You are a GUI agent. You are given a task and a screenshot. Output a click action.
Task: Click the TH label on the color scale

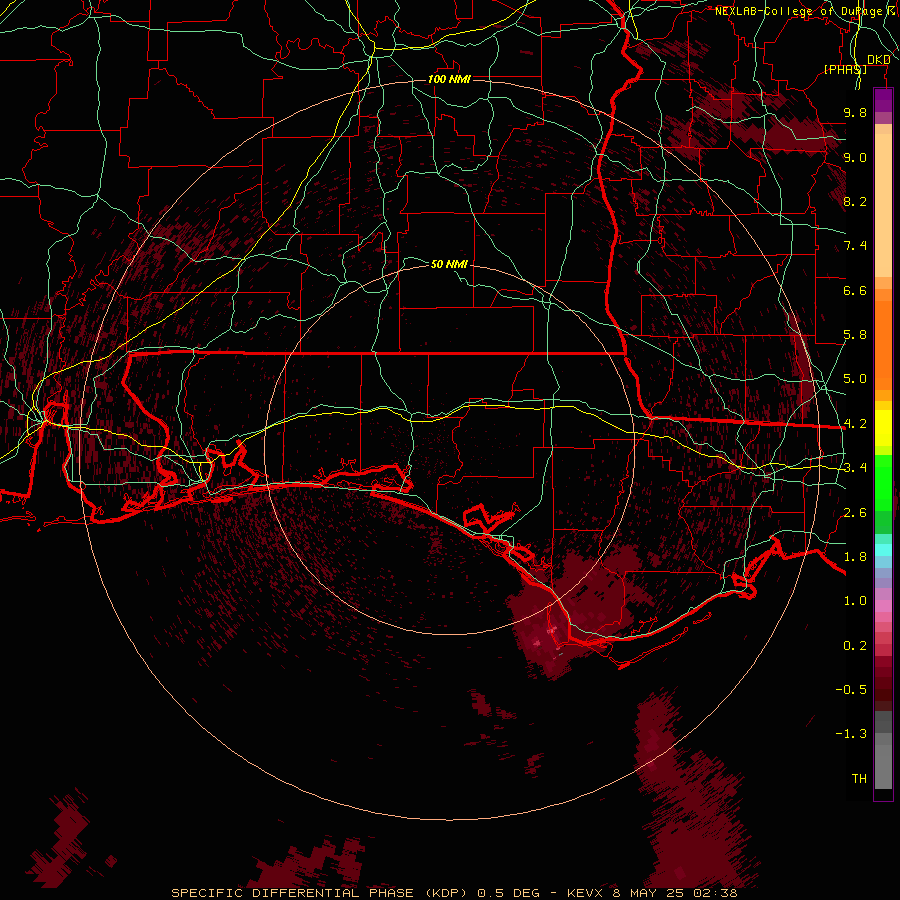[859, 779]
